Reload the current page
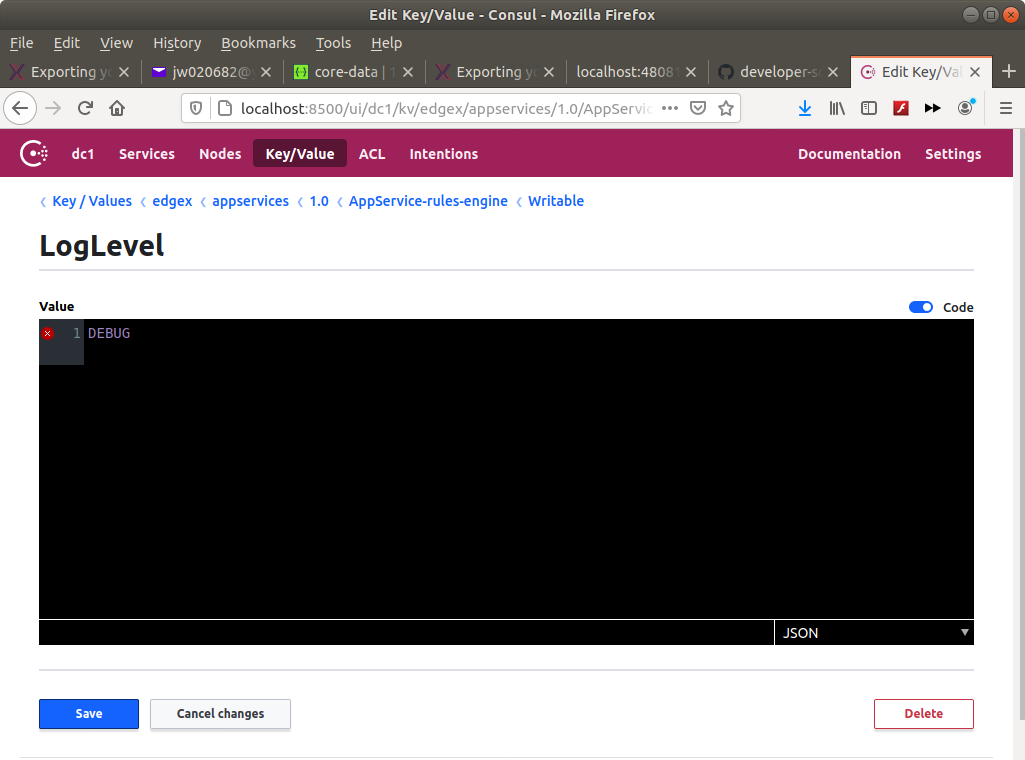 pyautogui.click(x=85, y=108)
